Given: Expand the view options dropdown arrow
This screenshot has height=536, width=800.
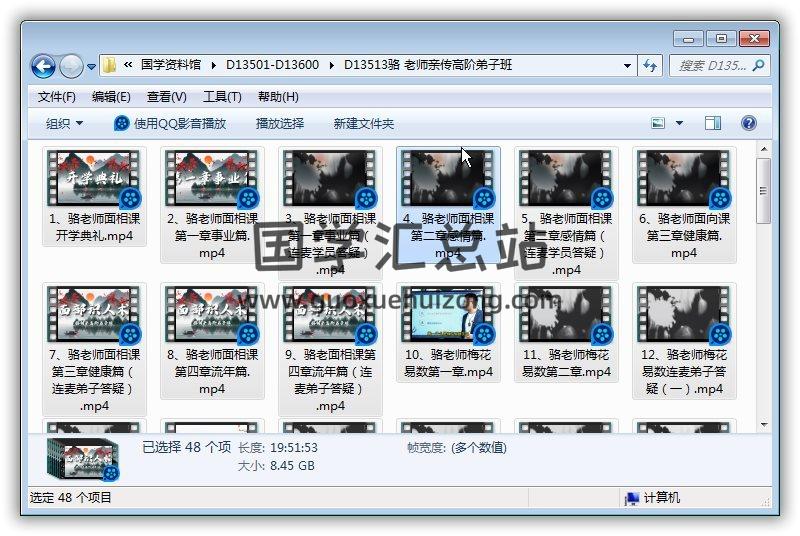Looking at the screenshot, I should click(x=680, y=123).
